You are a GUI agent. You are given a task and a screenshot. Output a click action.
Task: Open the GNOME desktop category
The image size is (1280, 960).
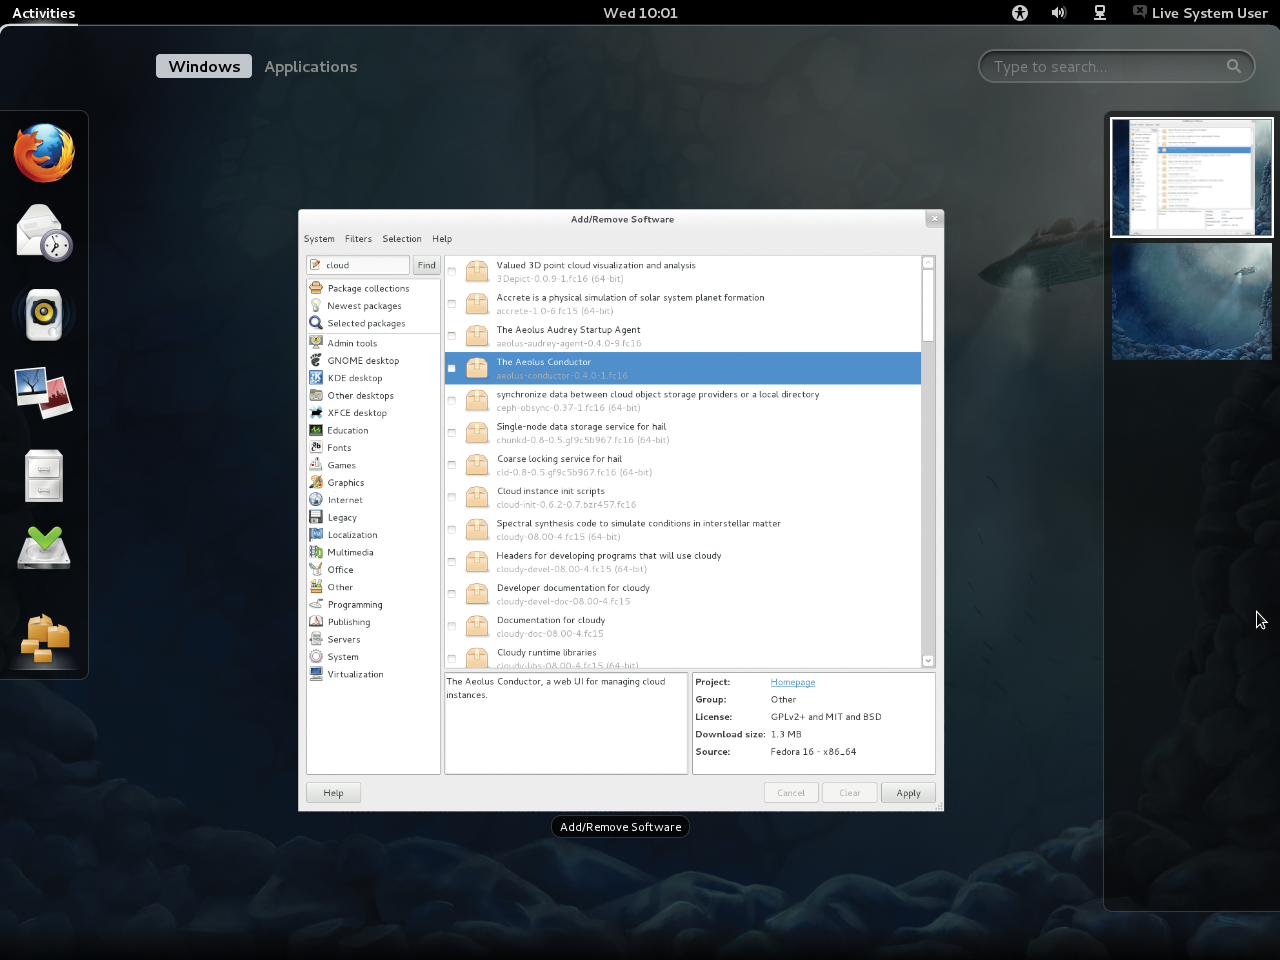click(x=364, y=360)
